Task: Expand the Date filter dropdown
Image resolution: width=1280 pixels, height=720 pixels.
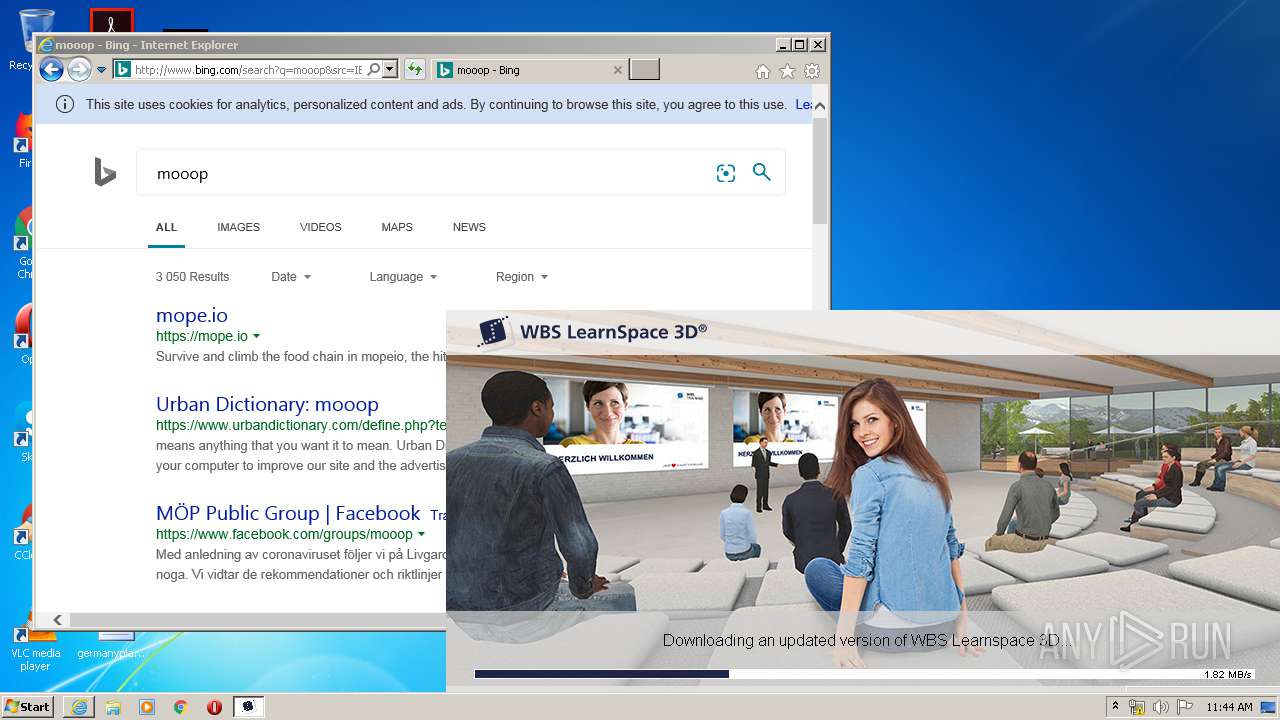Action: [291, 277]
